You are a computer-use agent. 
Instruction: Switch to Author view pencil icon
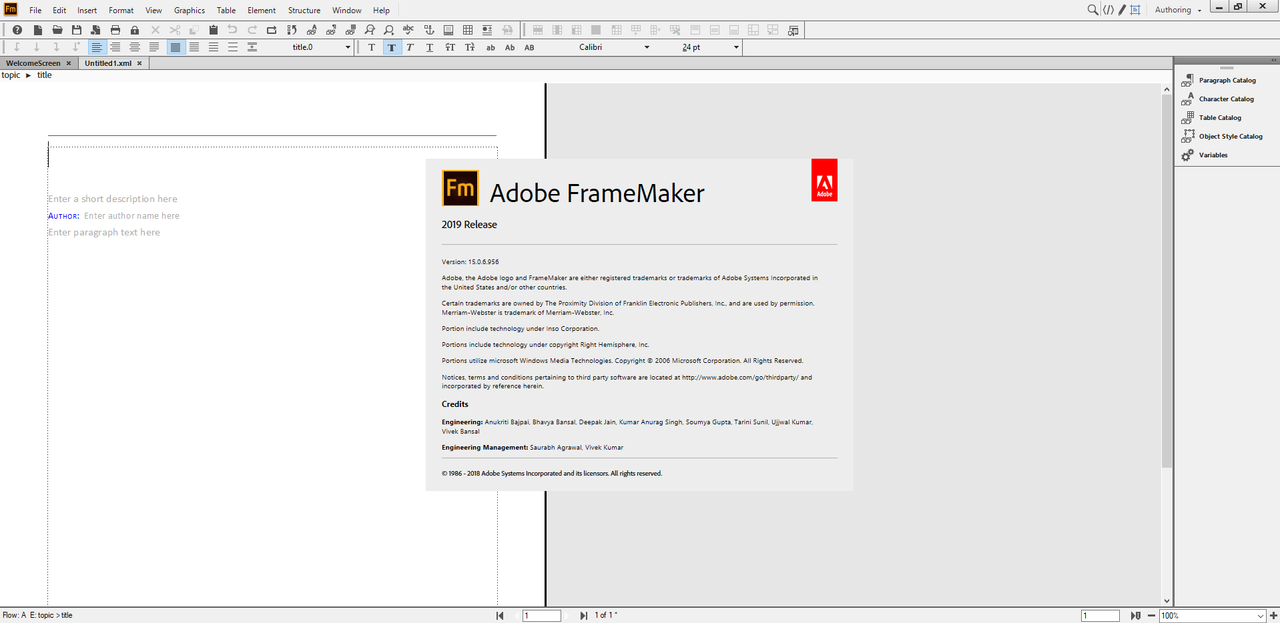(x=1122, y=9)
